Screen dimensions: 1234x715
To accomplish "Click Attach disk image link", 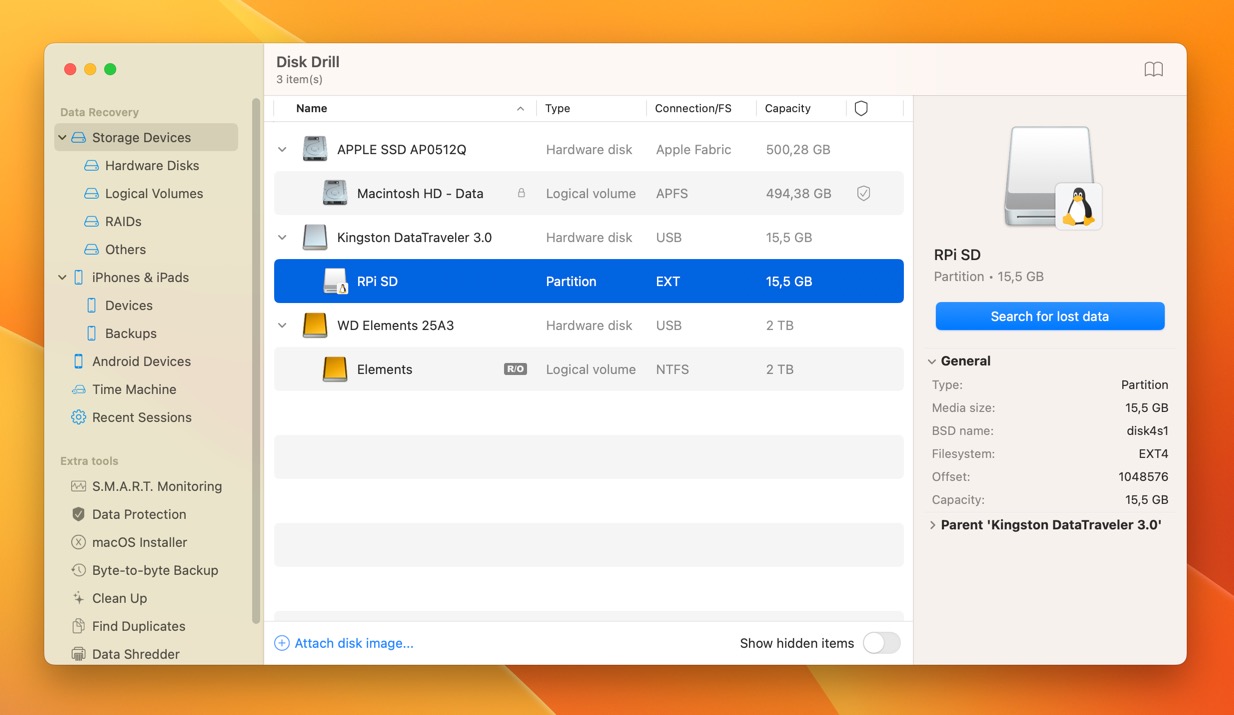I will coord(344,643).
